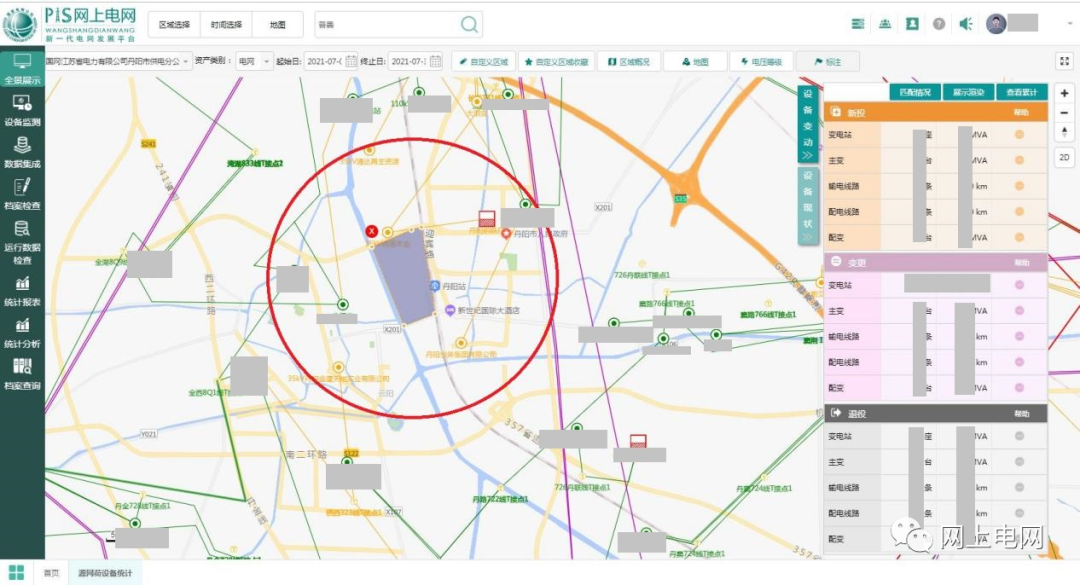Open 统计分析 statistical analysis in sidebar
This screenshot has width=1080, height=585.
coord(22,333)
